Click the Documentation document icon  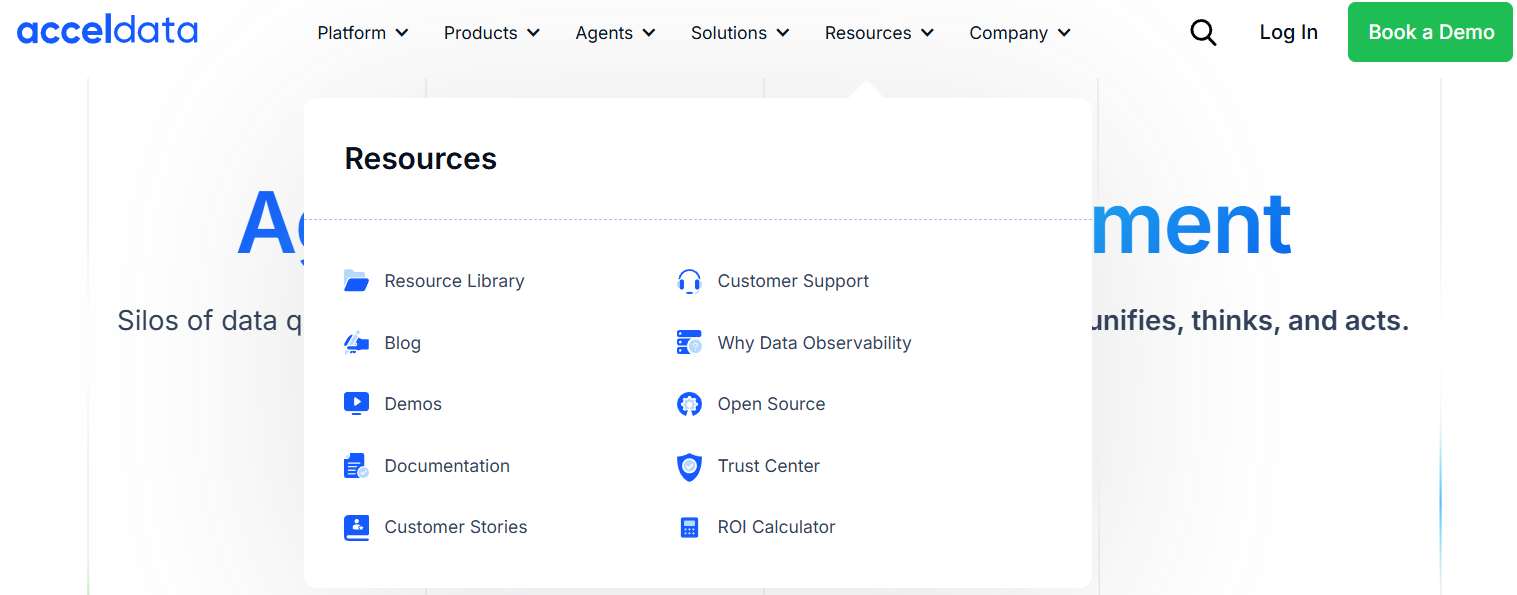pyautogui.click(x=357, y=465)
